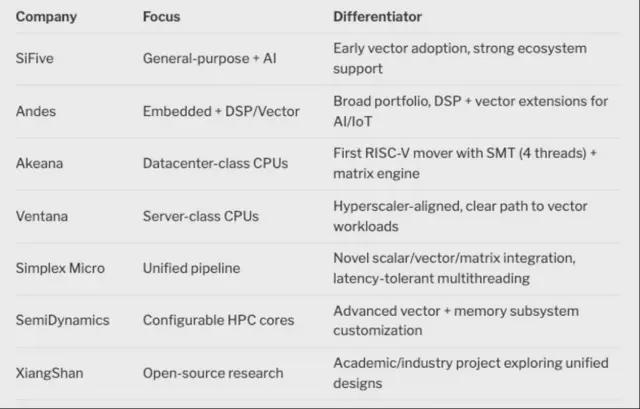Click the Unified pipeline focus cell
The width and height of the screenshot is (640, 409).
click(x=192, y=268)
